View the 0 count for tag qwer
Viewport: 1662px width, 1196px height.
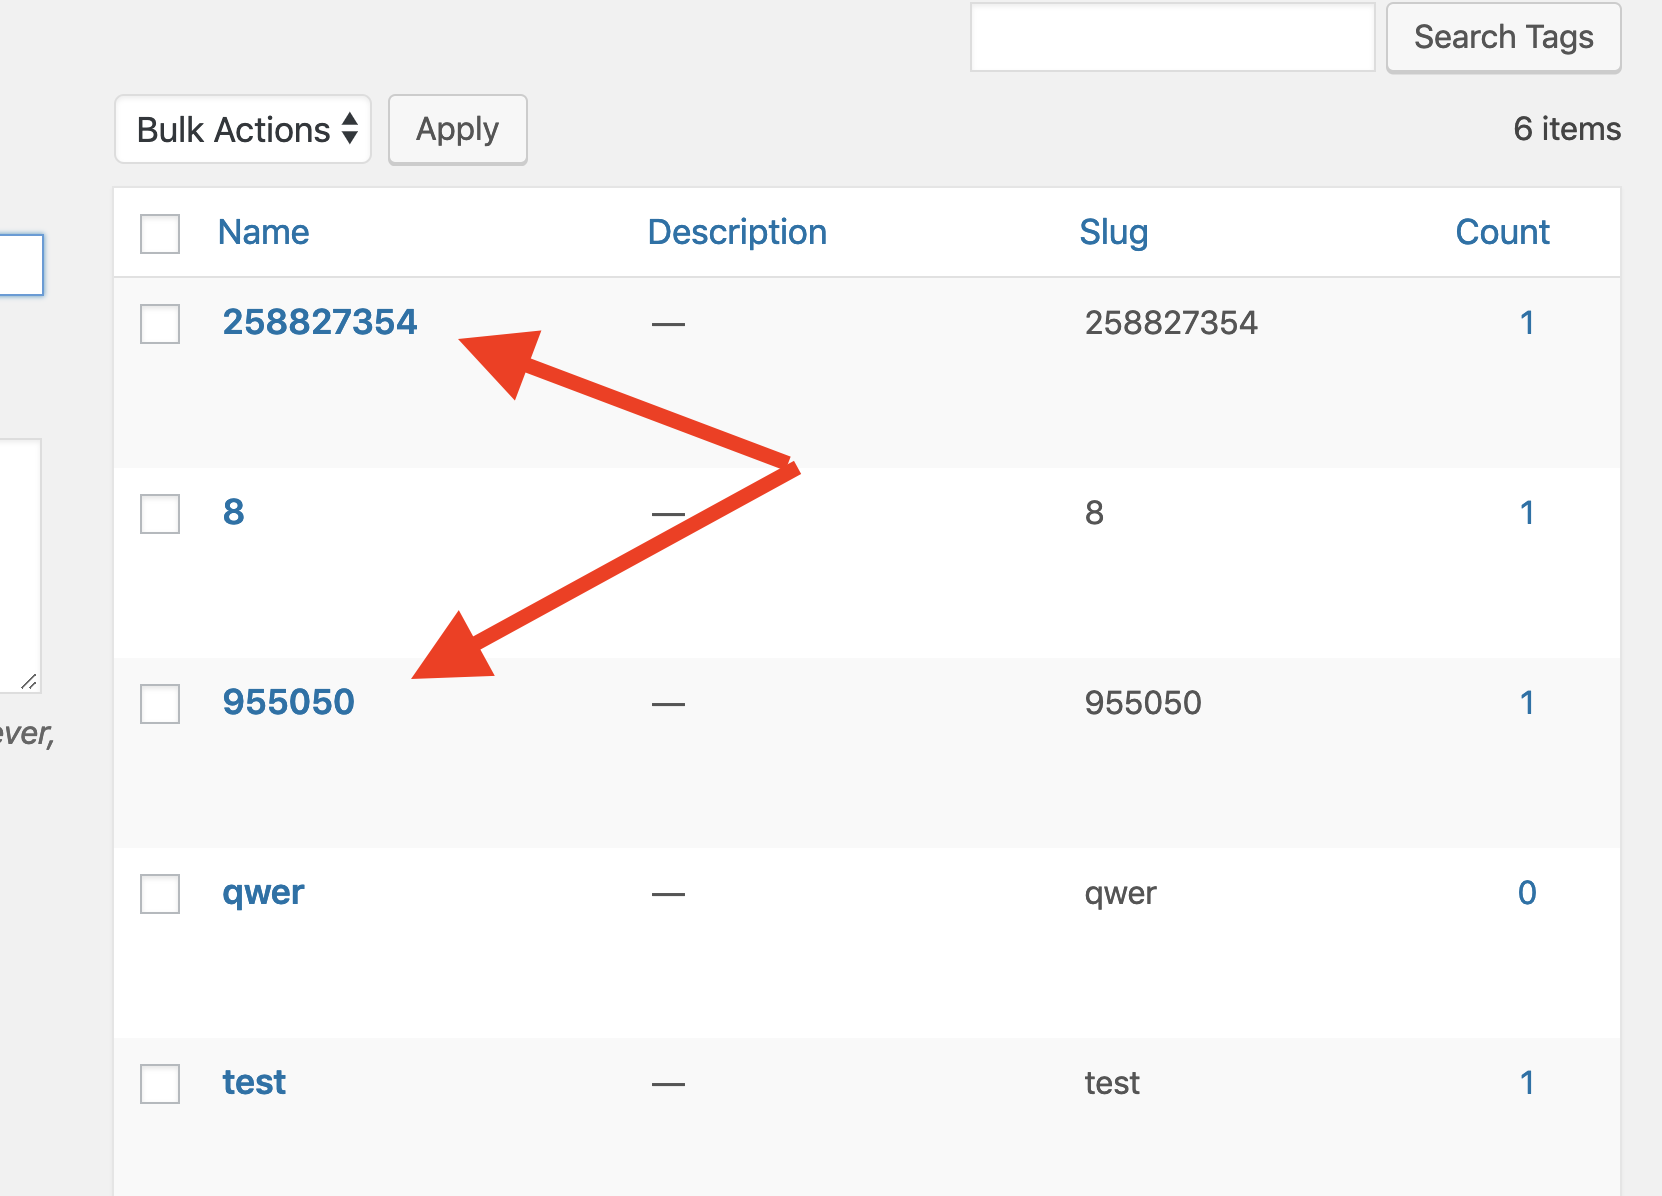click(x=1527, y=892)
